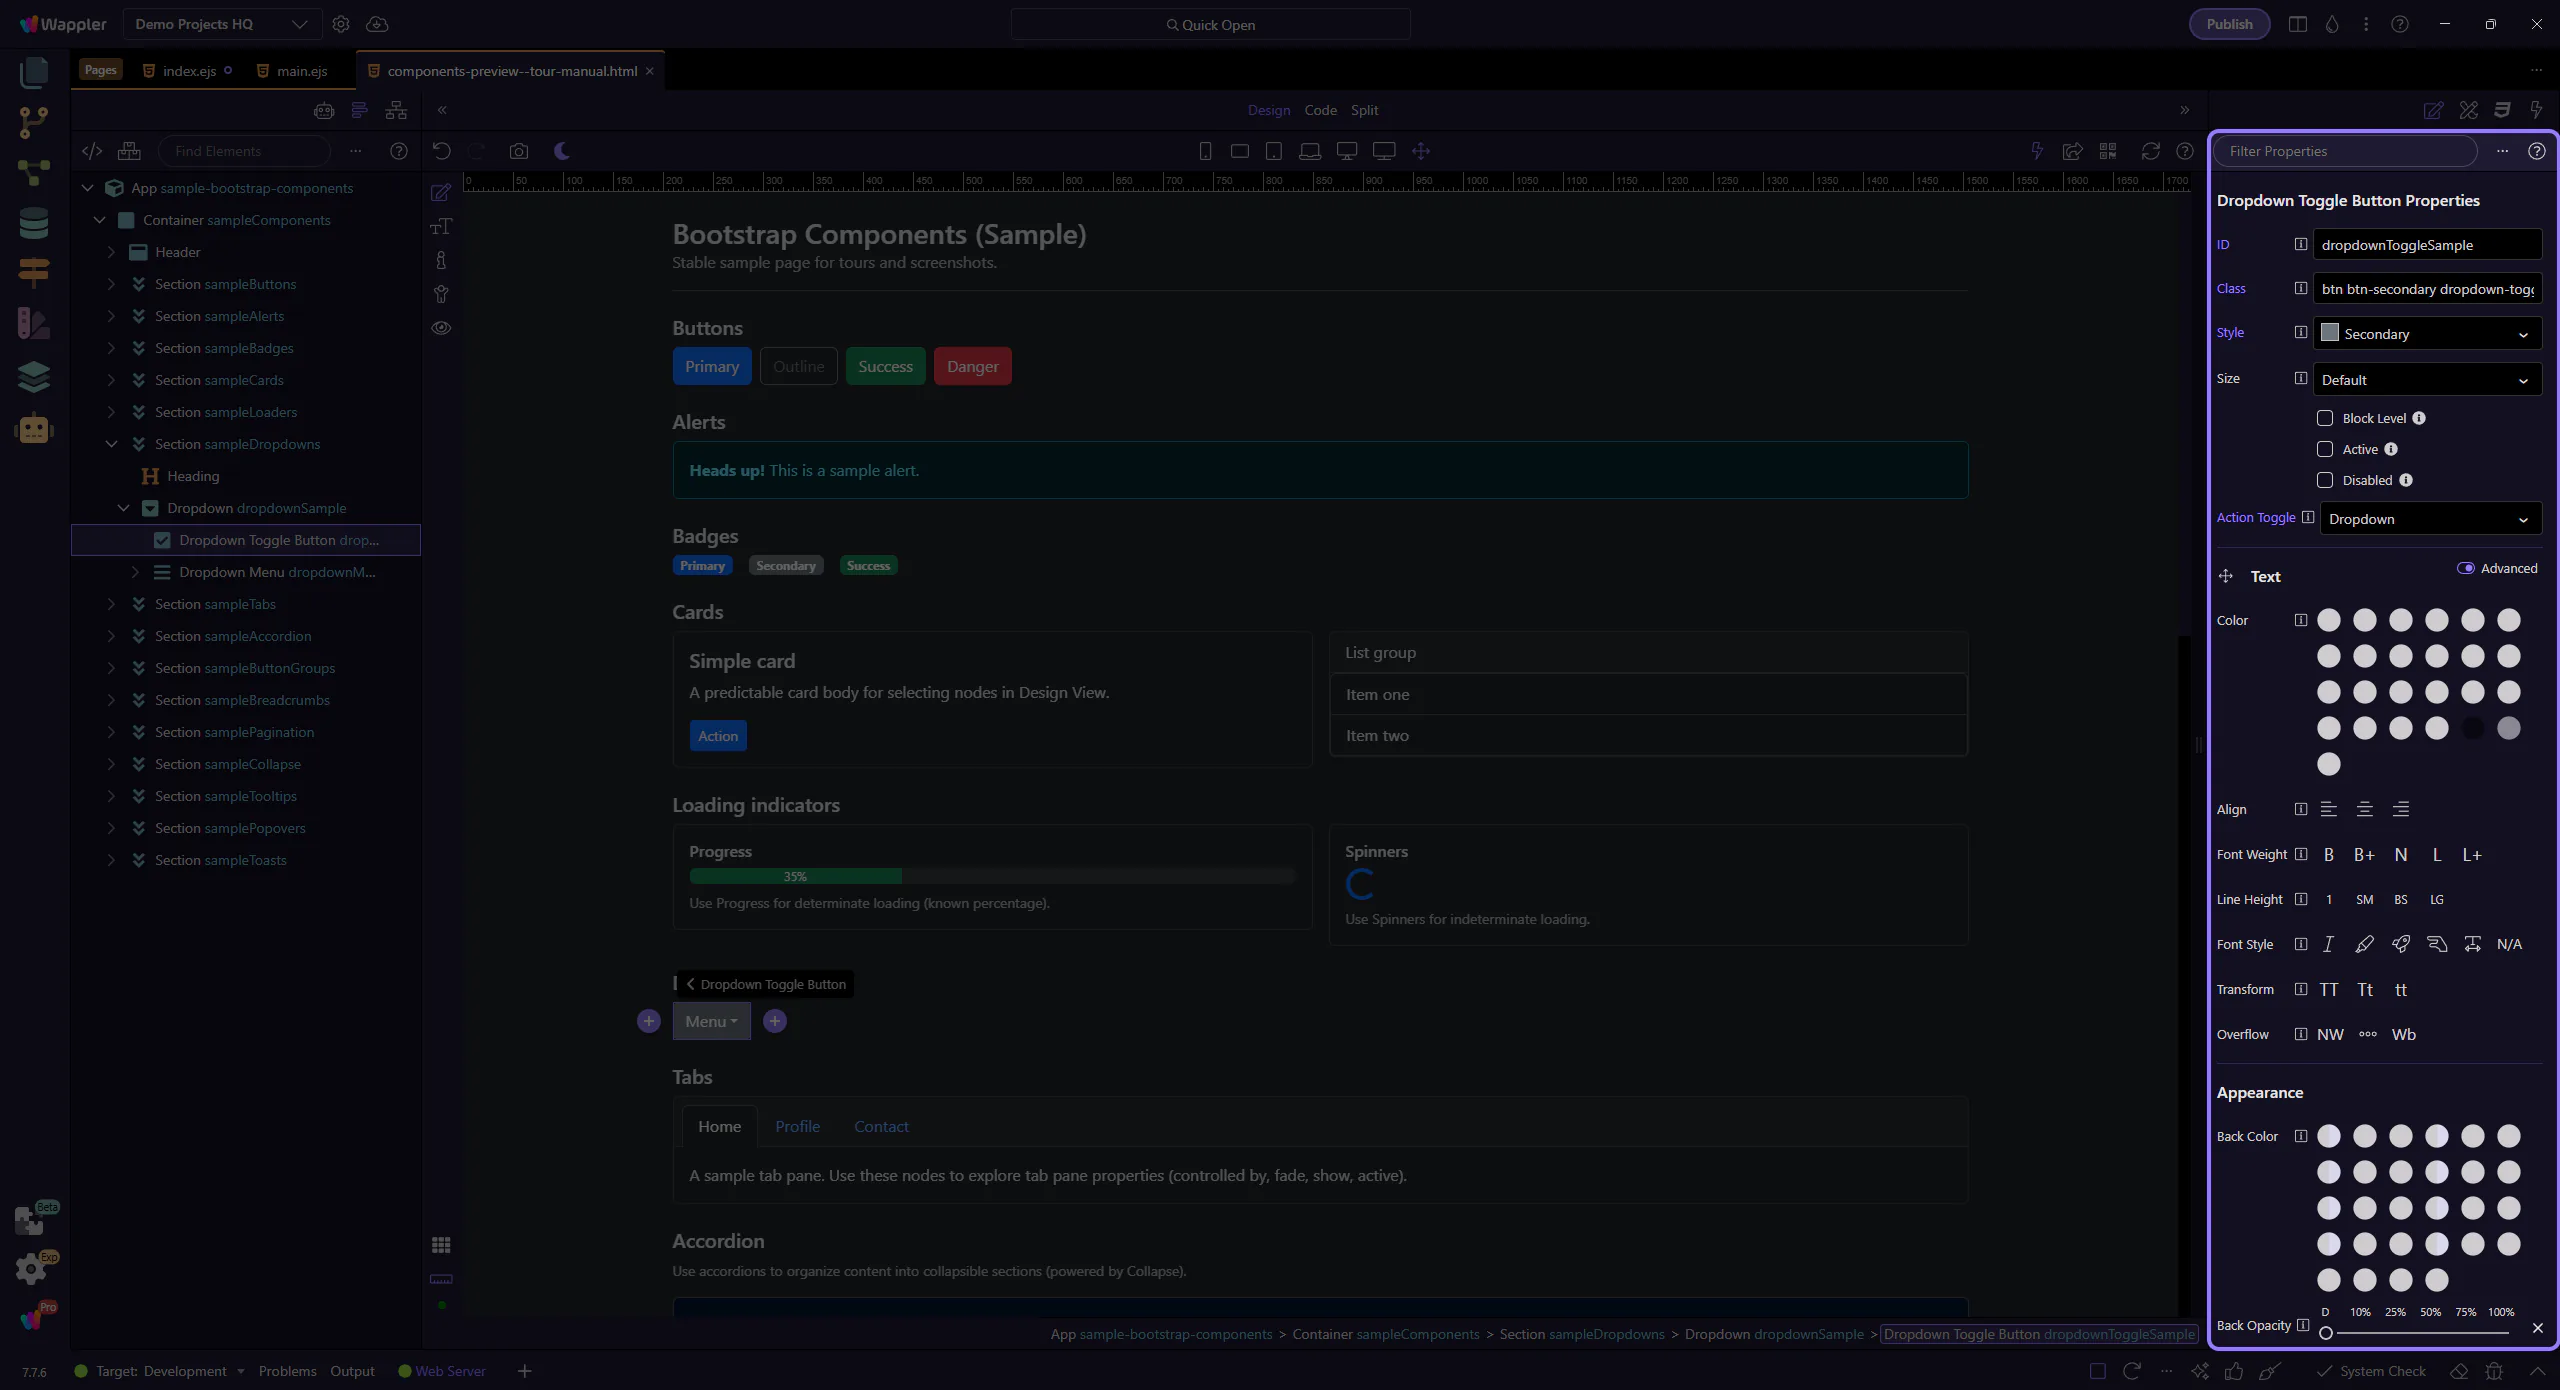The height and width of the screenshot is (1390, 2560).
Task: Click the camera screenshot icon
Action: point(518,151)
